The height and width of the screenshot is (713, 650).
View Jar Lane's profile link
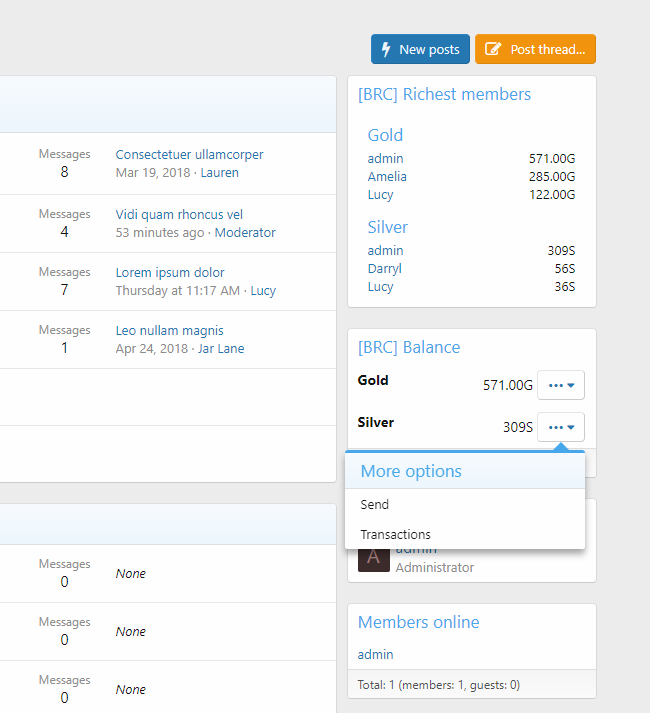pos(222,349)
